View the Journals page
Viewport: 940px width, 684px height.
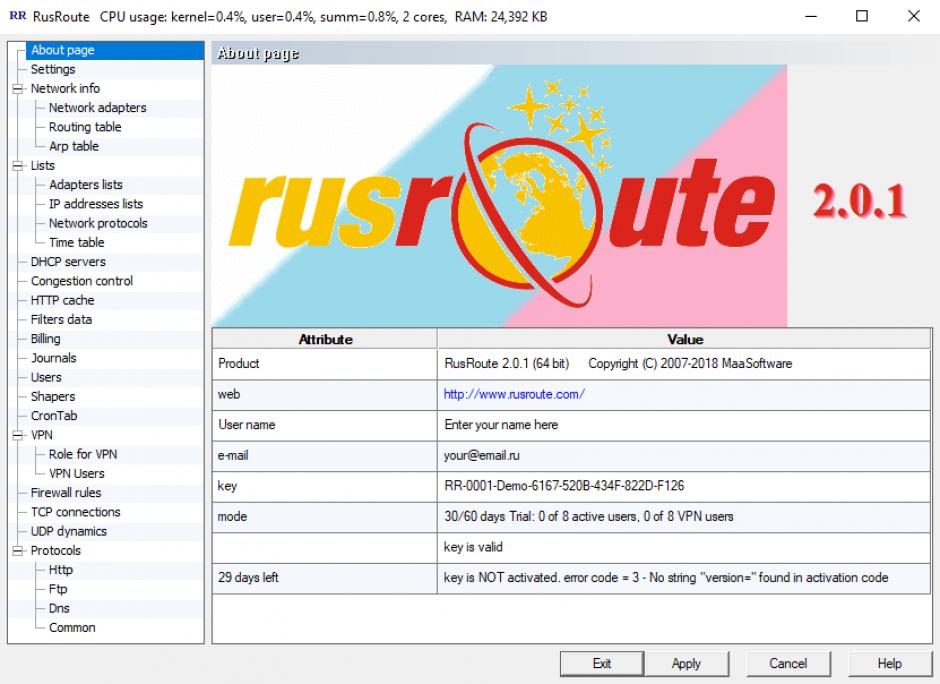point(53,358)
